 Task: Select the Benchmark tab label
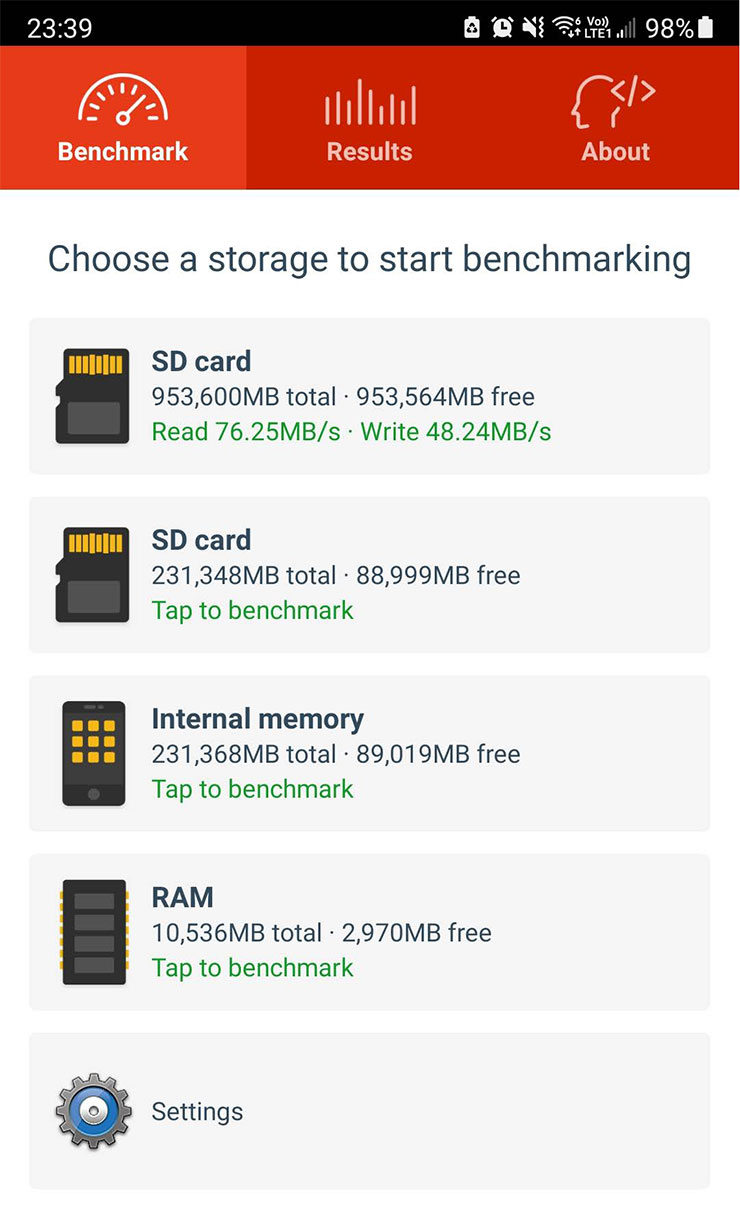pos(123,152)
